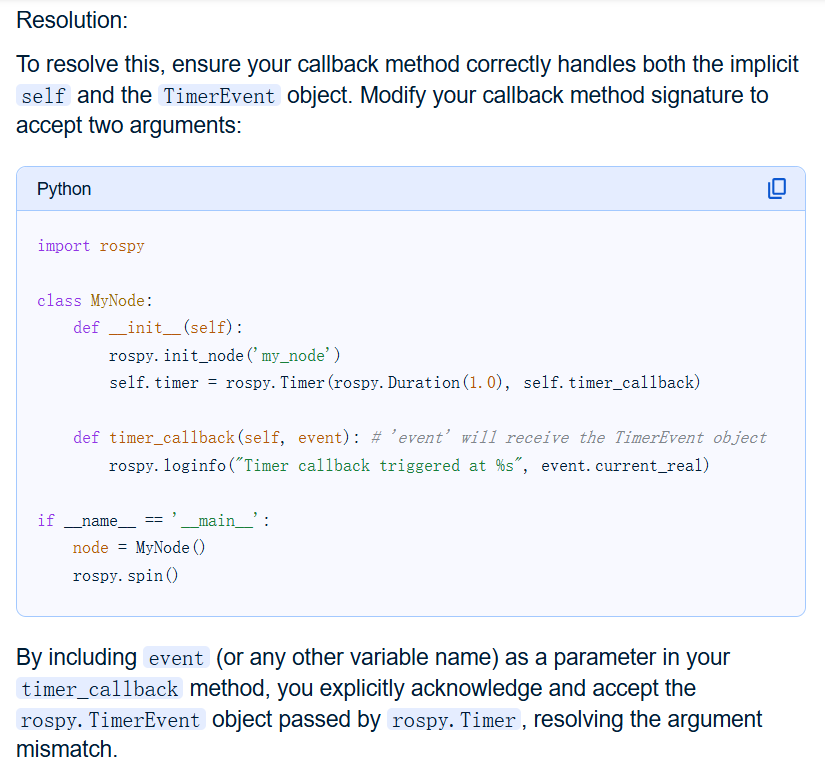Click the final word "mismatch."

67,749
